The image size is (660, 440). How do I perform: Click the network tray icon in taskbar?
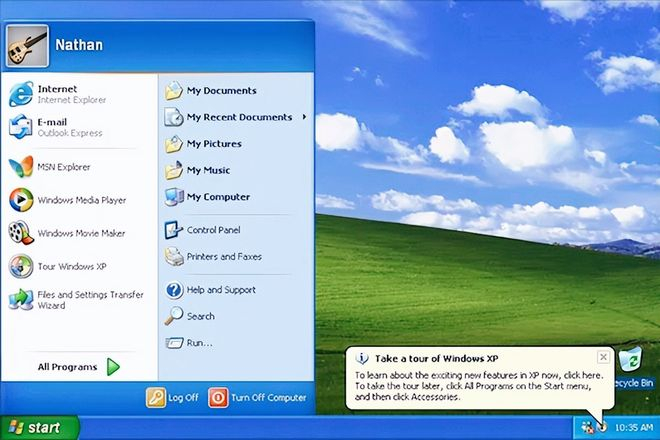click(x=587, y=428)
